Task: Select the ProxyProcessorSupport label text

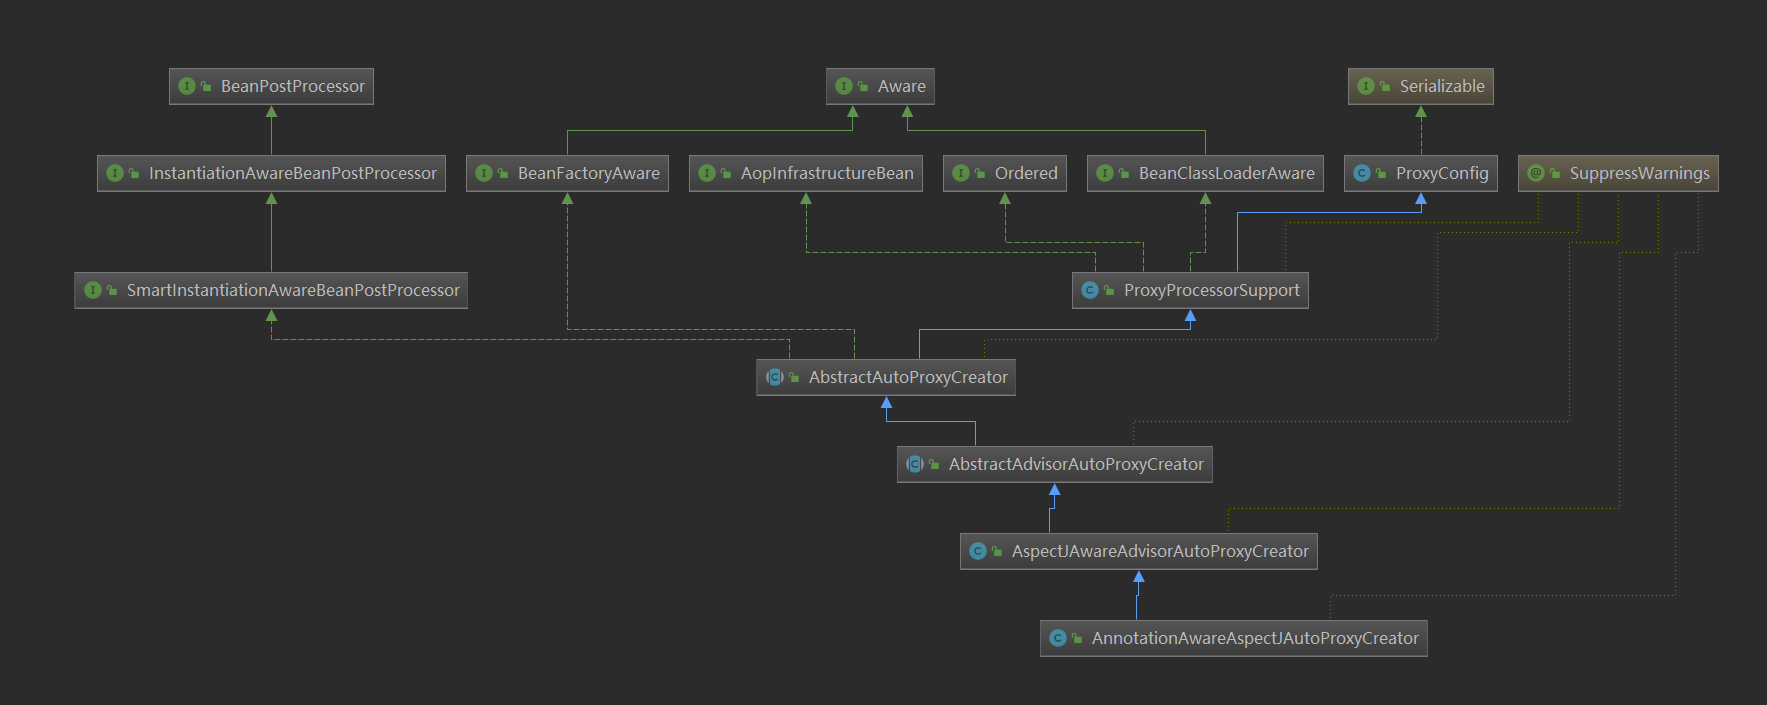Action: tap(1212, 291)
